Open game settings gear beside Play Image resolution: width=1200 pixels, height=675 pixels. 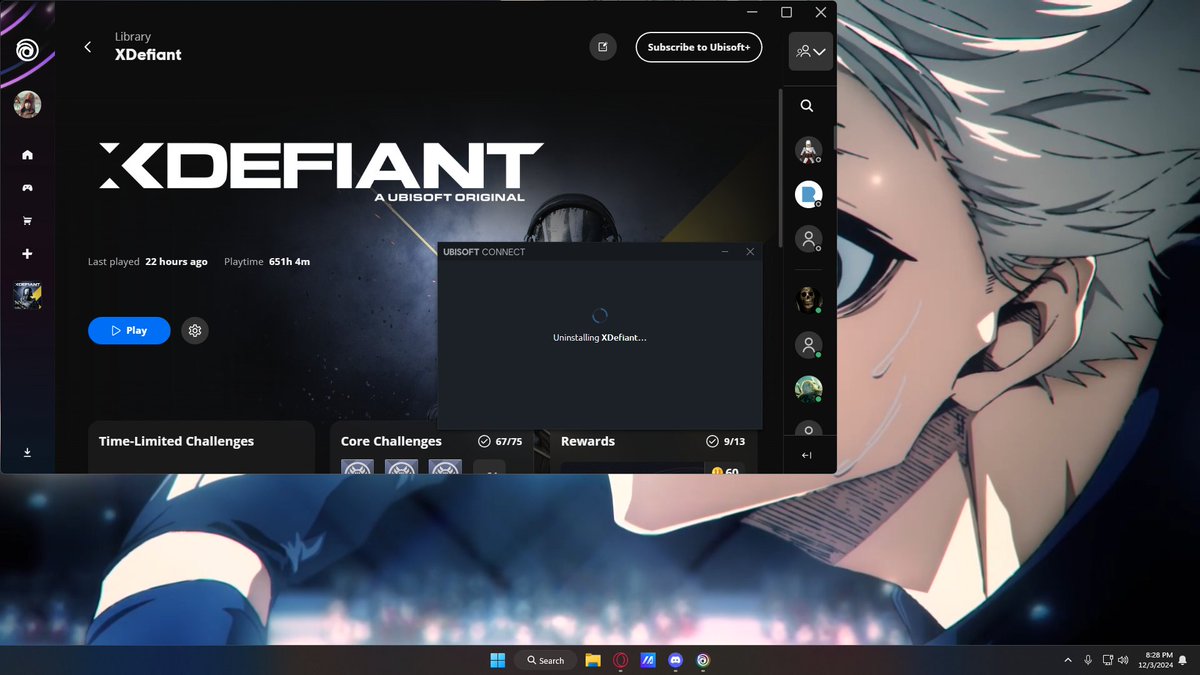pos(195,330)
